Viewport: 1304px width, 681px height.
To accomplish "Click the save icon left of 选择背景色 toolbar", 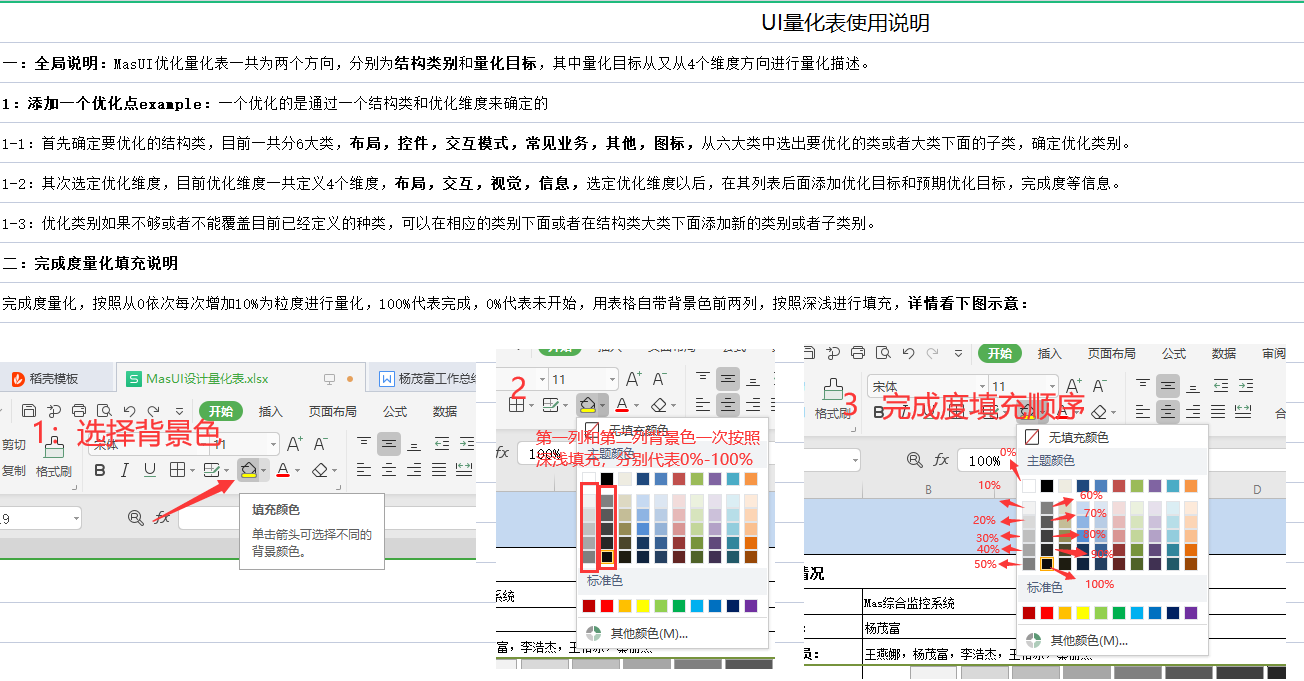I will [29, 411].
